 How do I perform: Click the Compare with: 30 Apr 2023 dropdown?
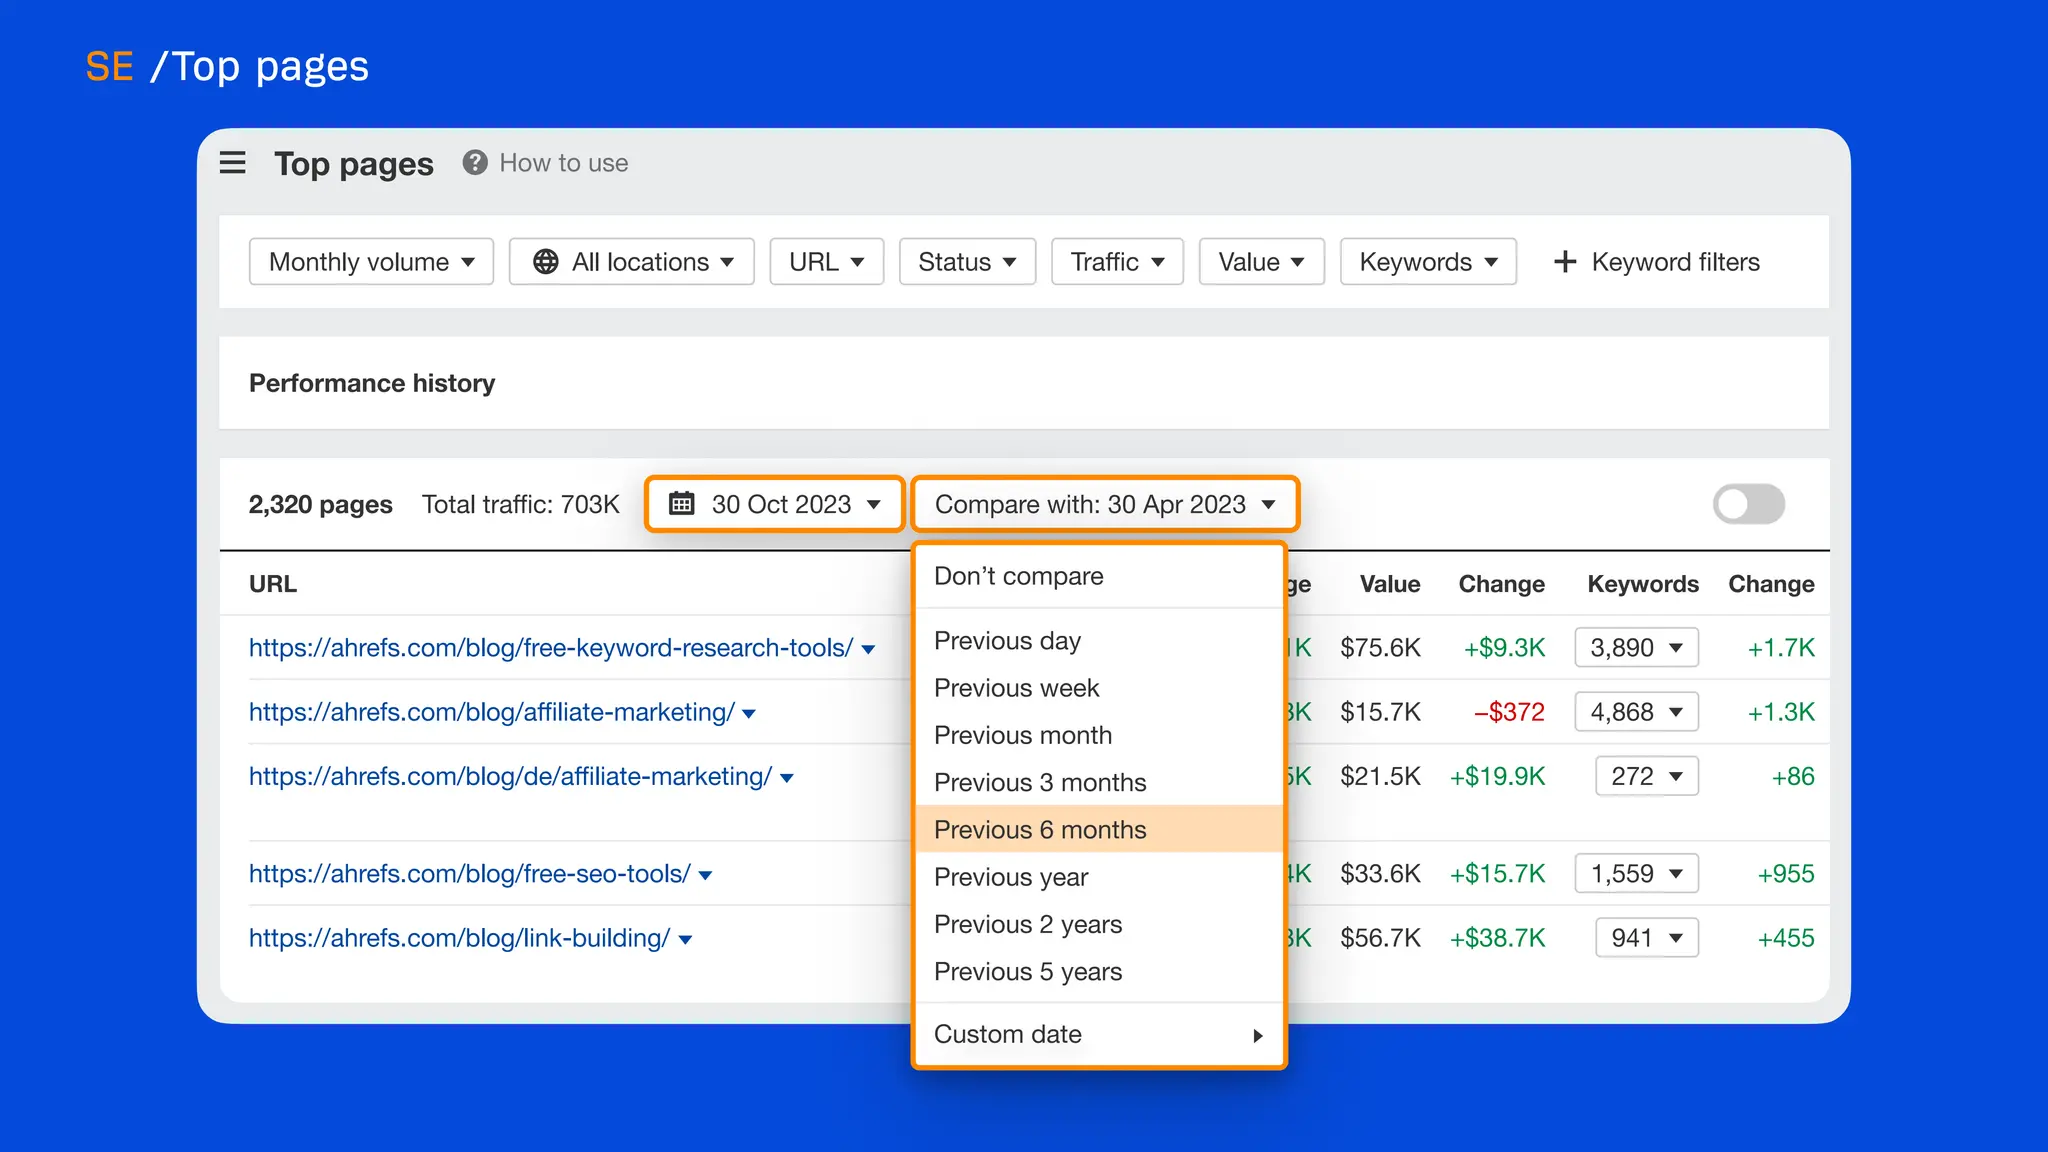1105,504
